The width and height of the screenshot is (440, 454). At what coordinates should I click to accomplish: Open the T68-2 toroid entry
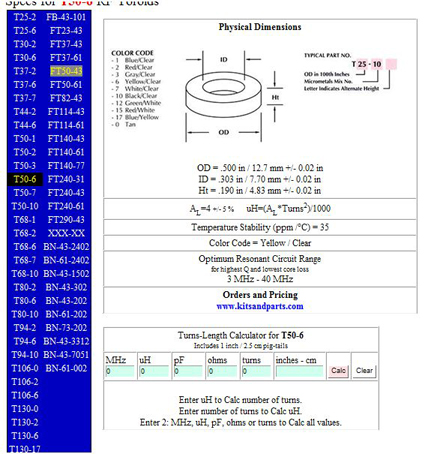(x=25, y=233)
